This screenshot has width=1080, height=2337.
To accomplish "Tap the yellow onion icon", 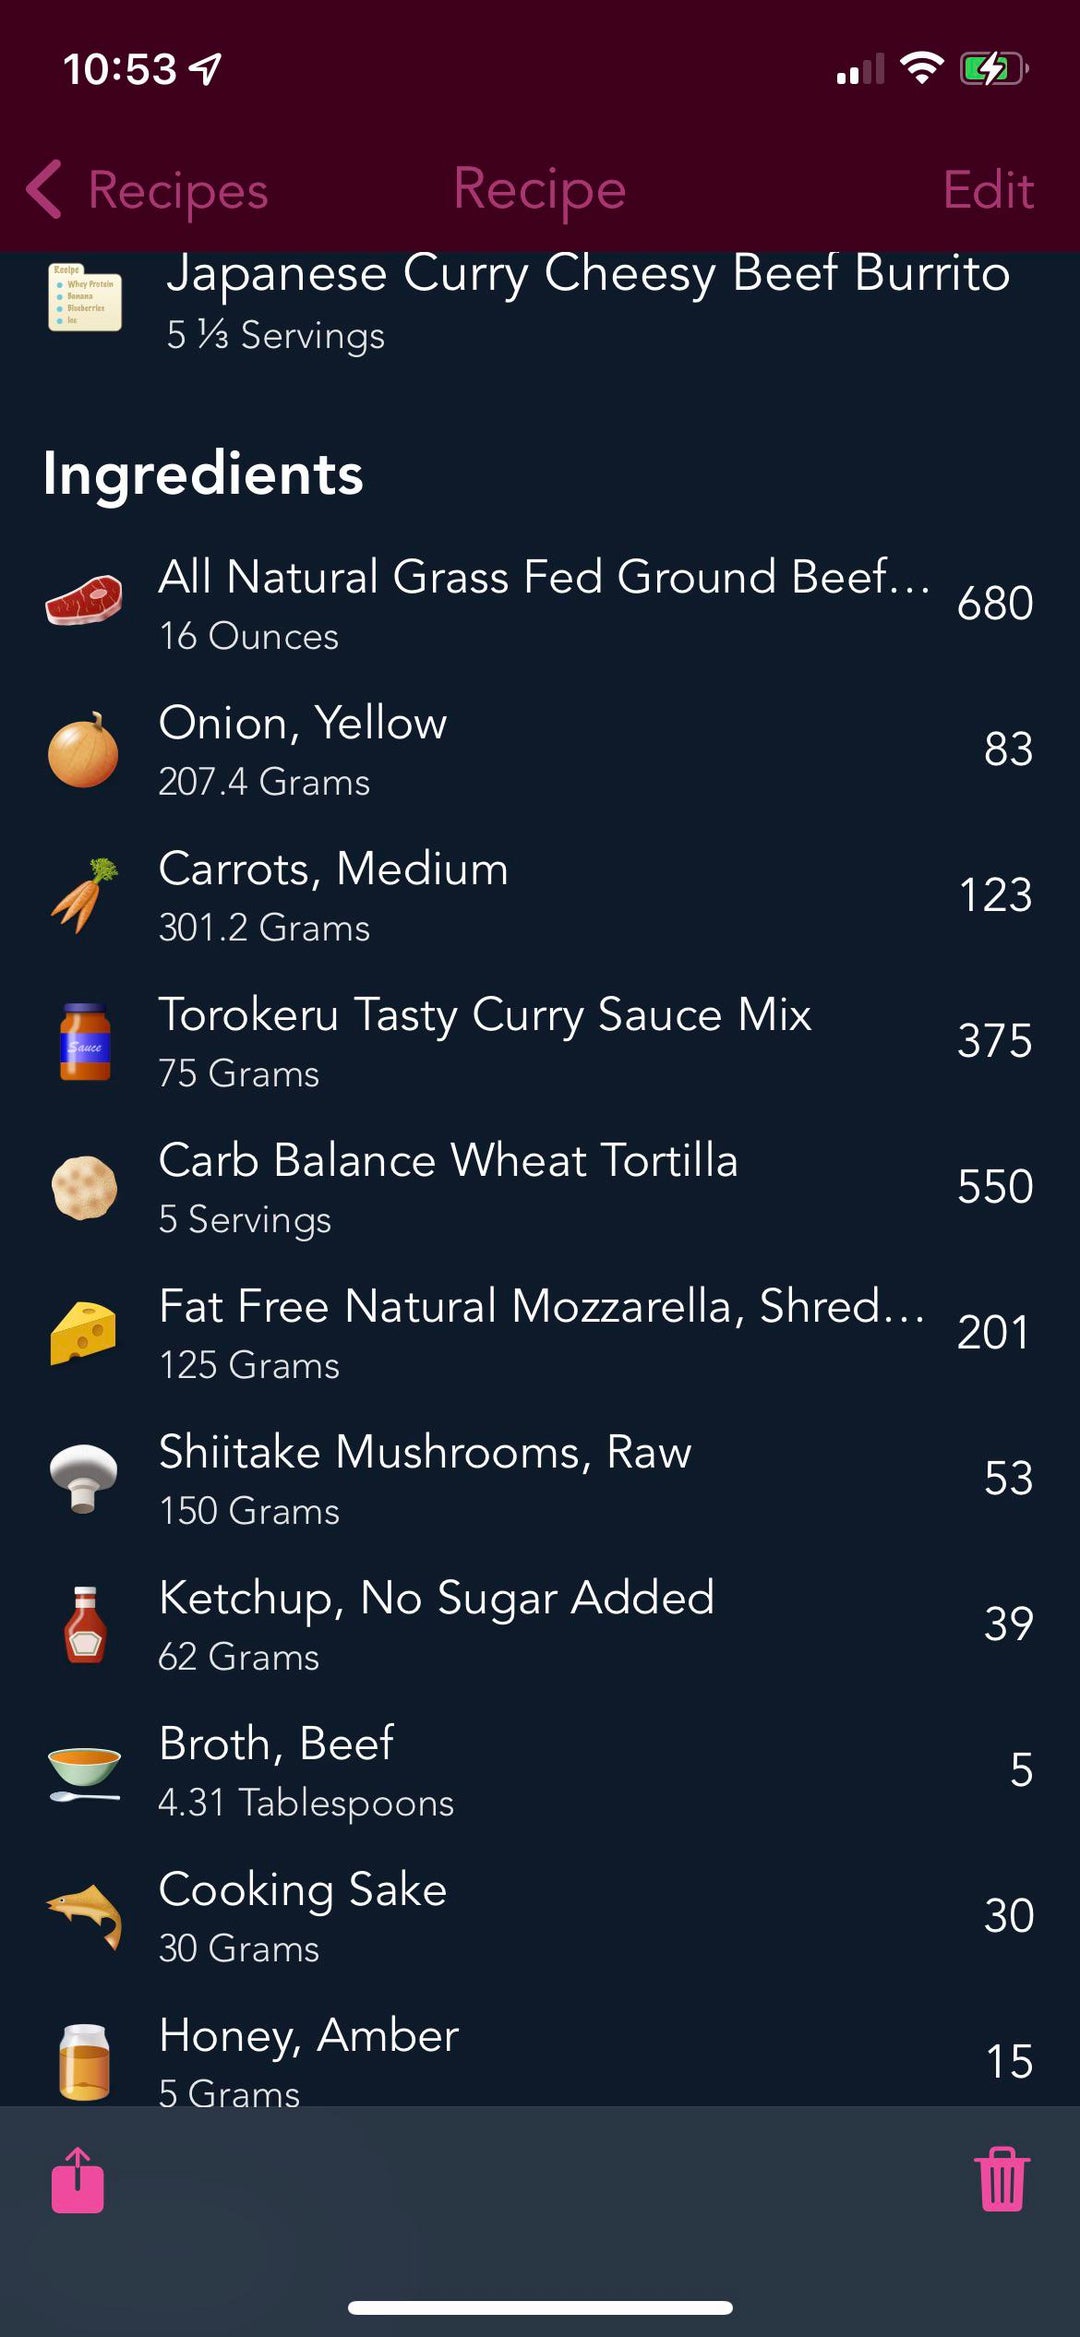I will tap(84, 749).
